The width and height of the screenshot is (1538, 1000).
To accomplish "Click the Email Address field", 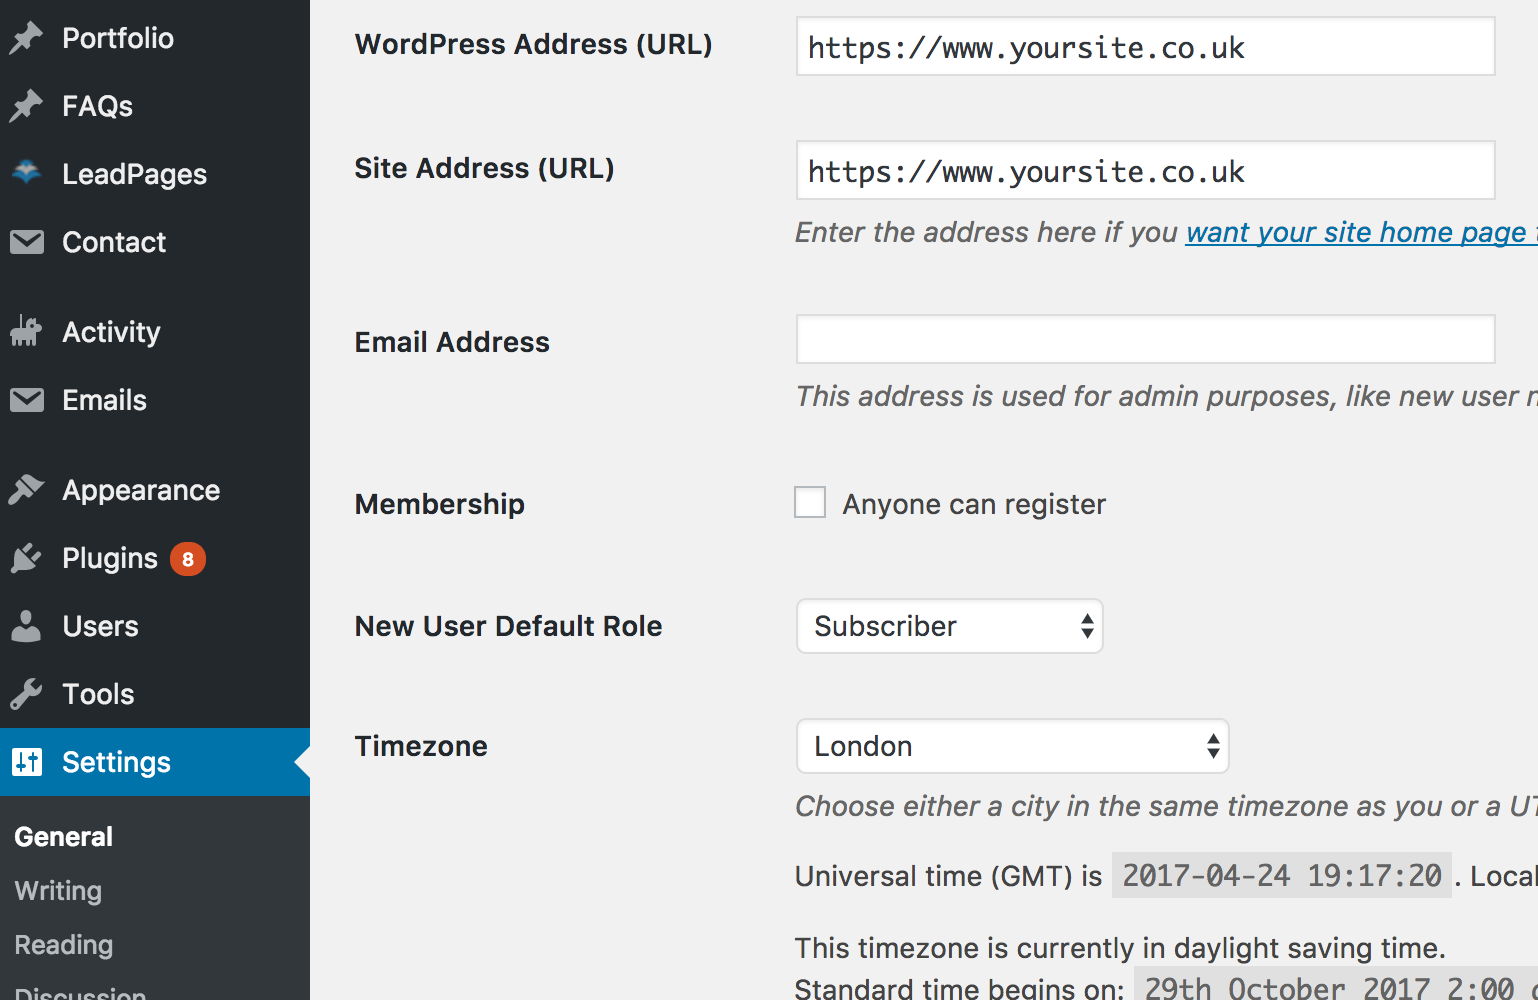I will click(x=1145, y=339).
